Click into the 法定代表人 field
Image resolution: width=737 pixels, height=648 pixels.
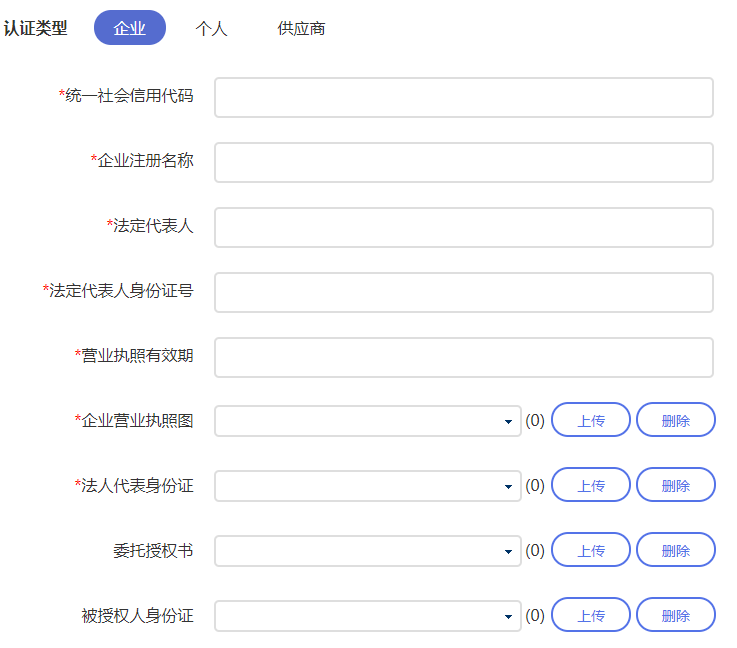[463, 227]
